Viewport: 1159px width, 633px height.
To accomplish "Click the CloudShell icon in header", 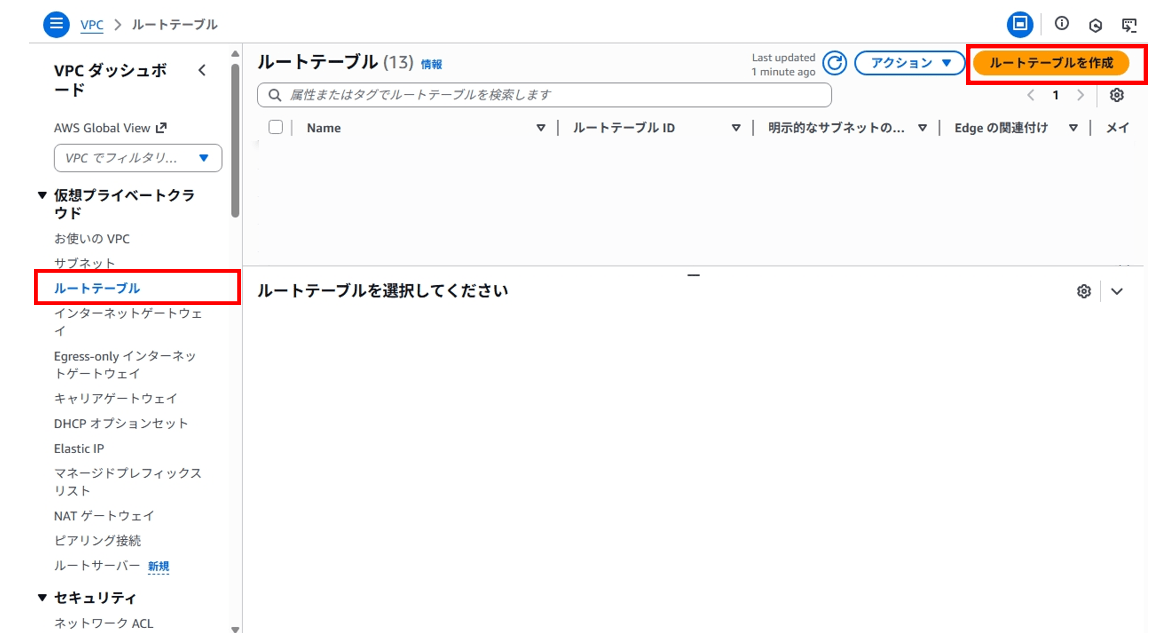I will [x=1129, y=24].
